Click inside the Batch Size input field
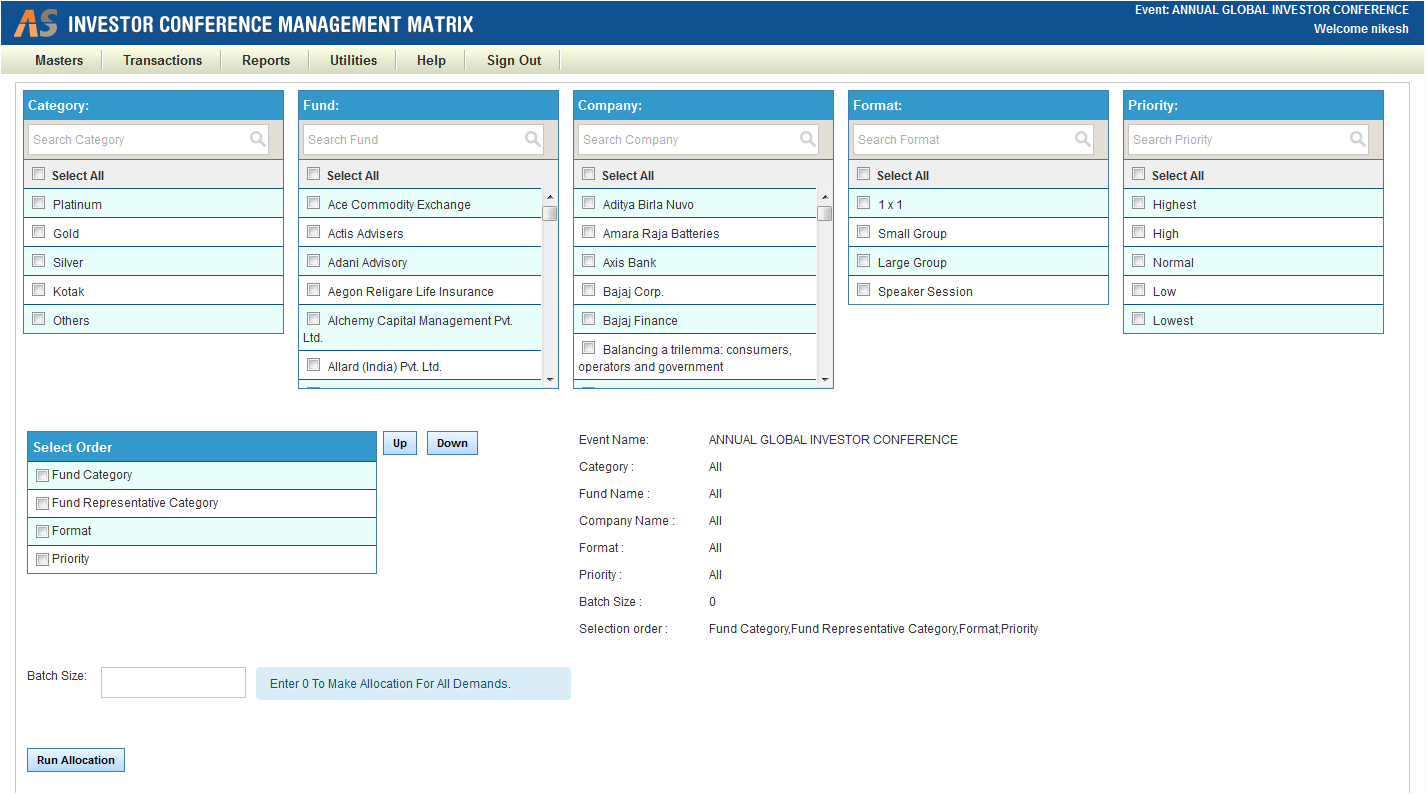The height and width of the screenshot is (794, 1426). (x=172, y=682)
